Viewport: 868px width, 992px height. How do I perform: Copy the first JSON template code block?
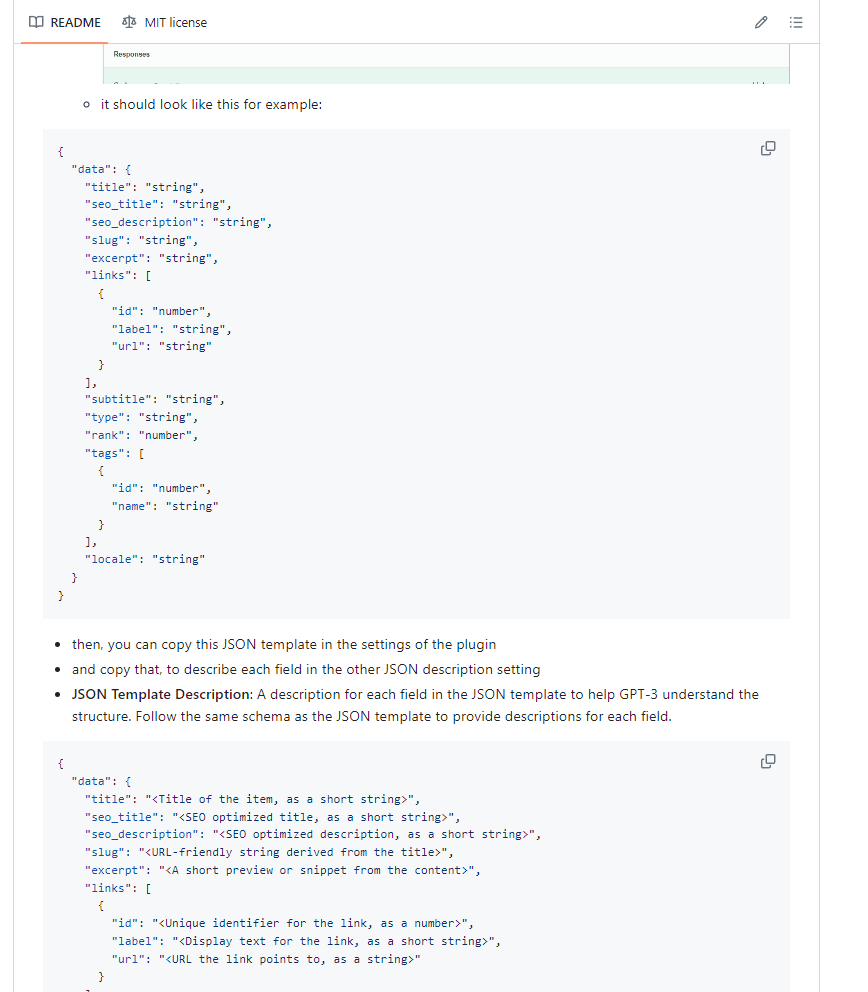[768, 149]
